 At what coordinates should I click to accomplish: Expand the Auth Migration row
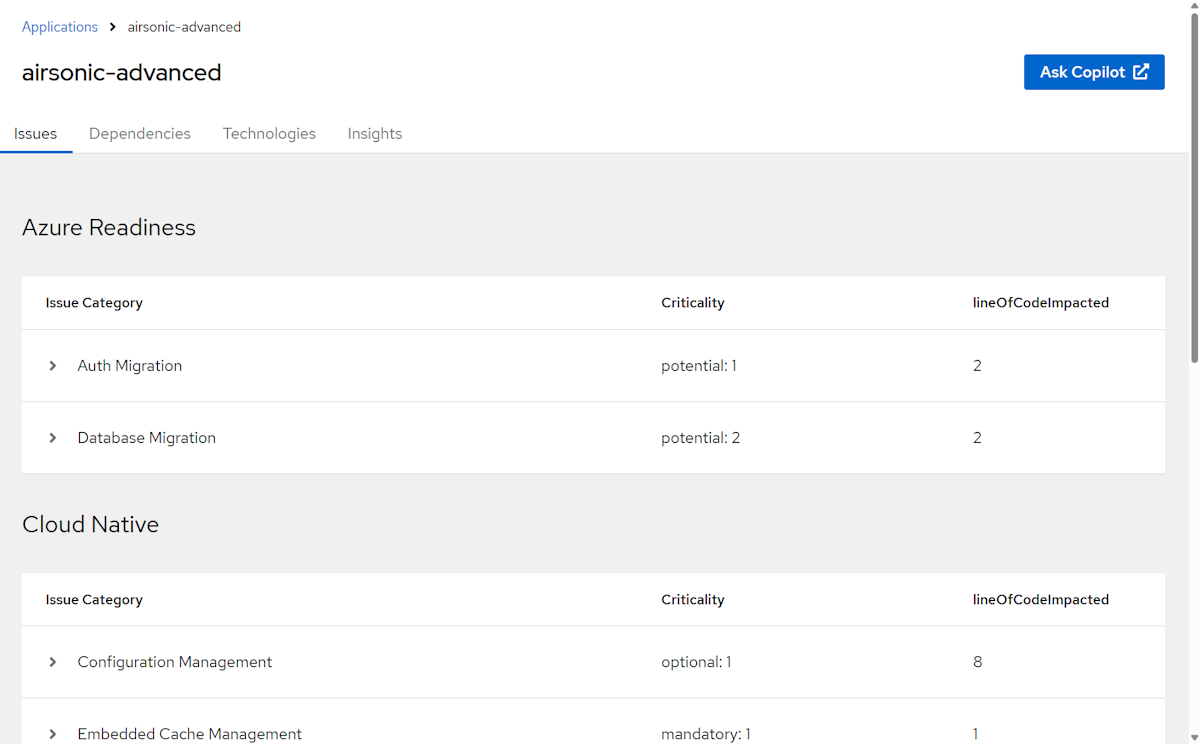53,366
